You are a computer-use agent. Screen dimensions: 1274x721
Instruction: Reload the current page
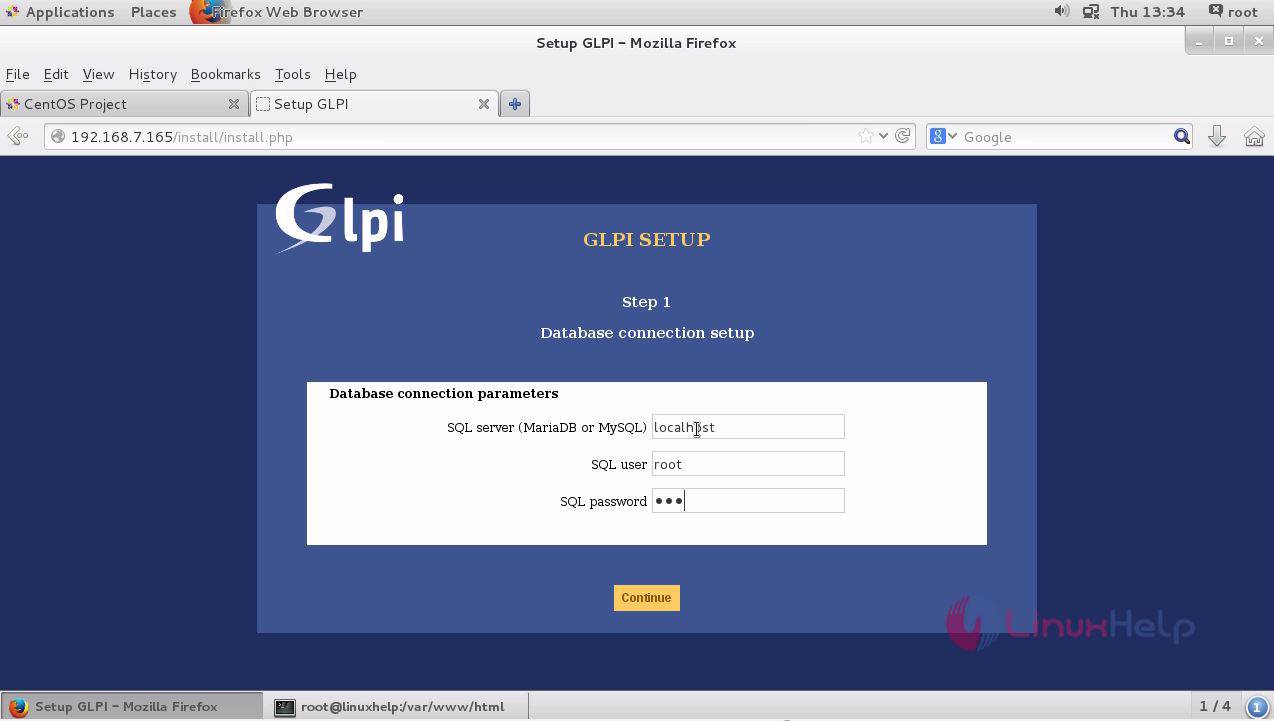tap(903, 136)
